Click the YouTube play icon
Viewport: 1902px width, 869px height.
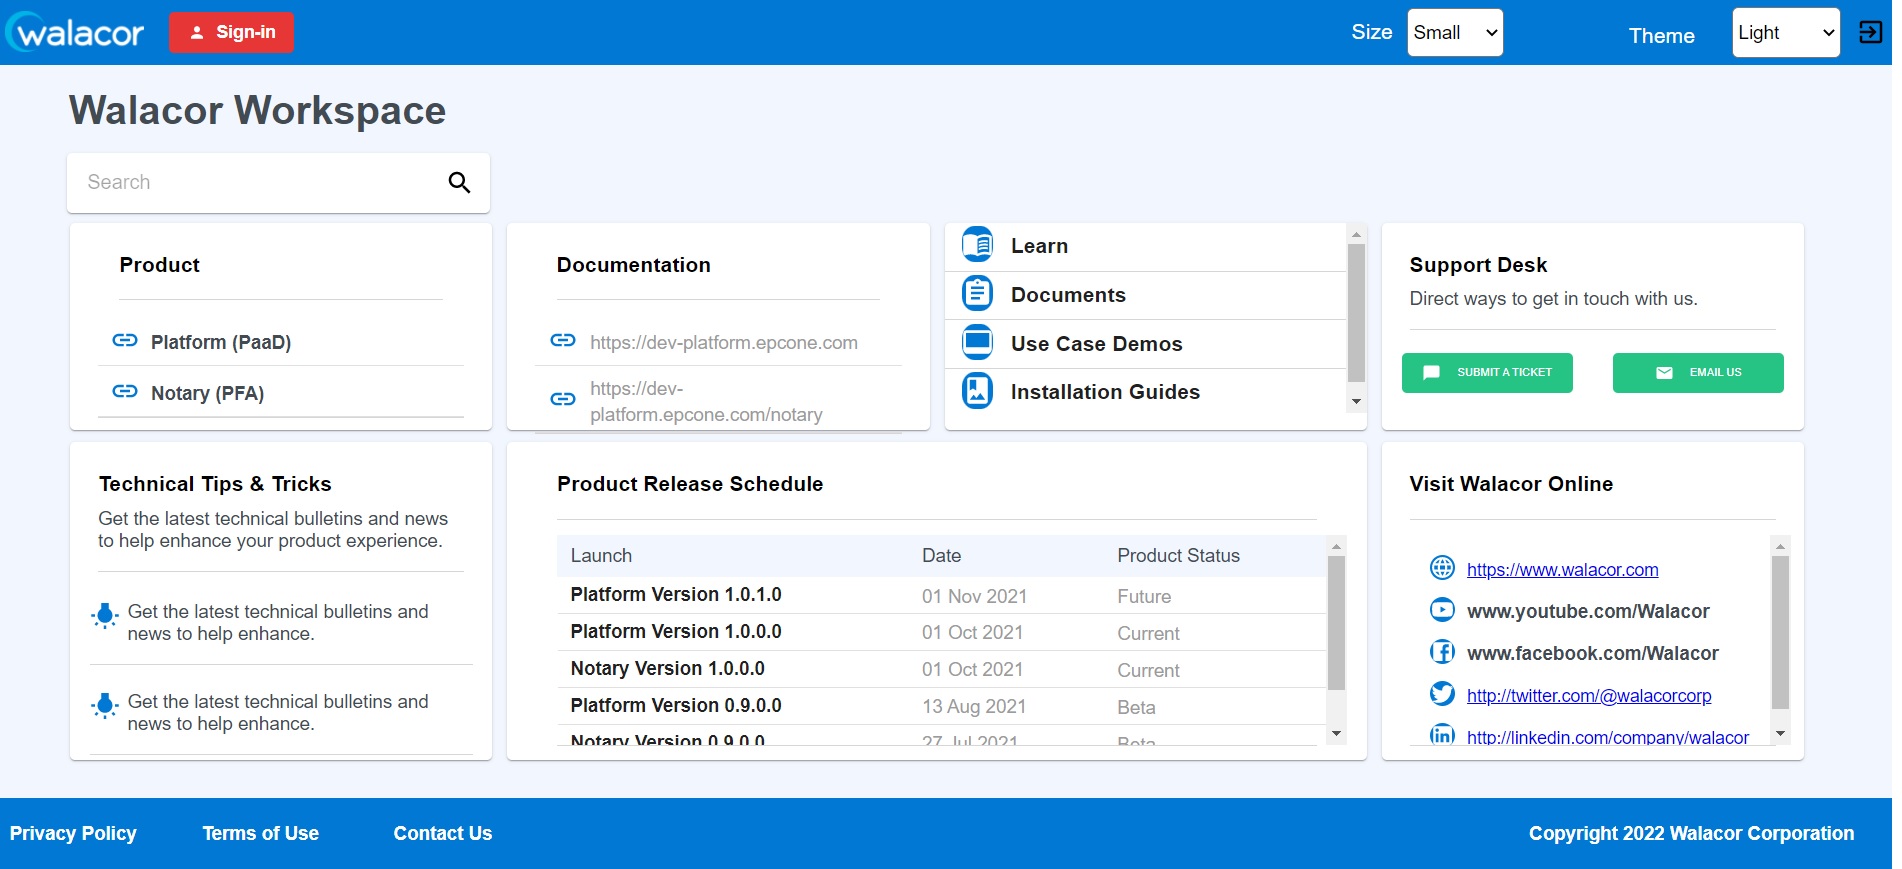[1442, 610]
